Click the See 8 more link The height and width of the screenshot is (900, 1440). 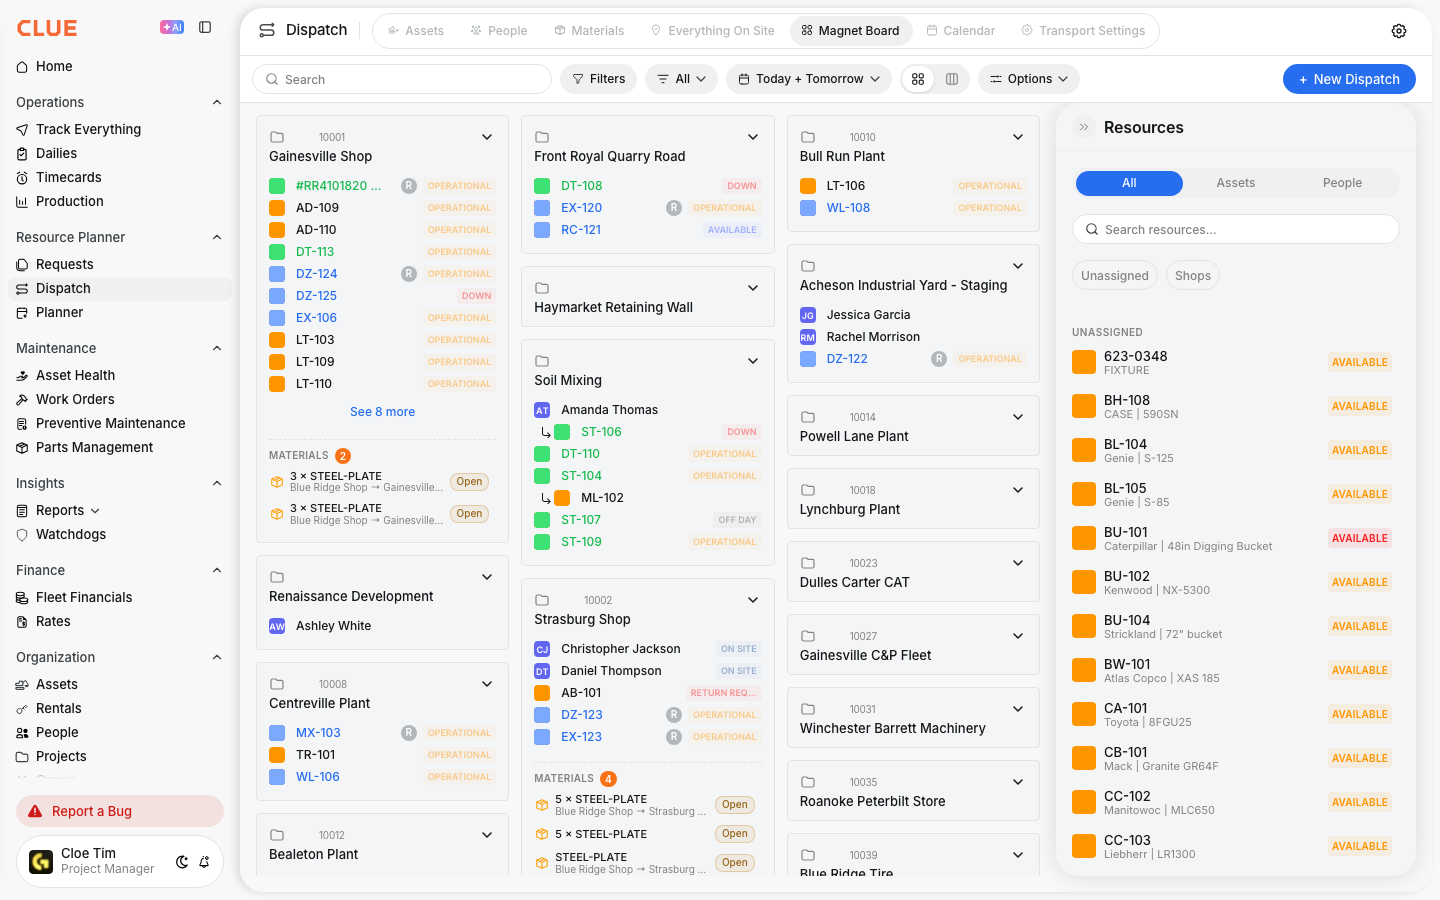coord(382,412)
